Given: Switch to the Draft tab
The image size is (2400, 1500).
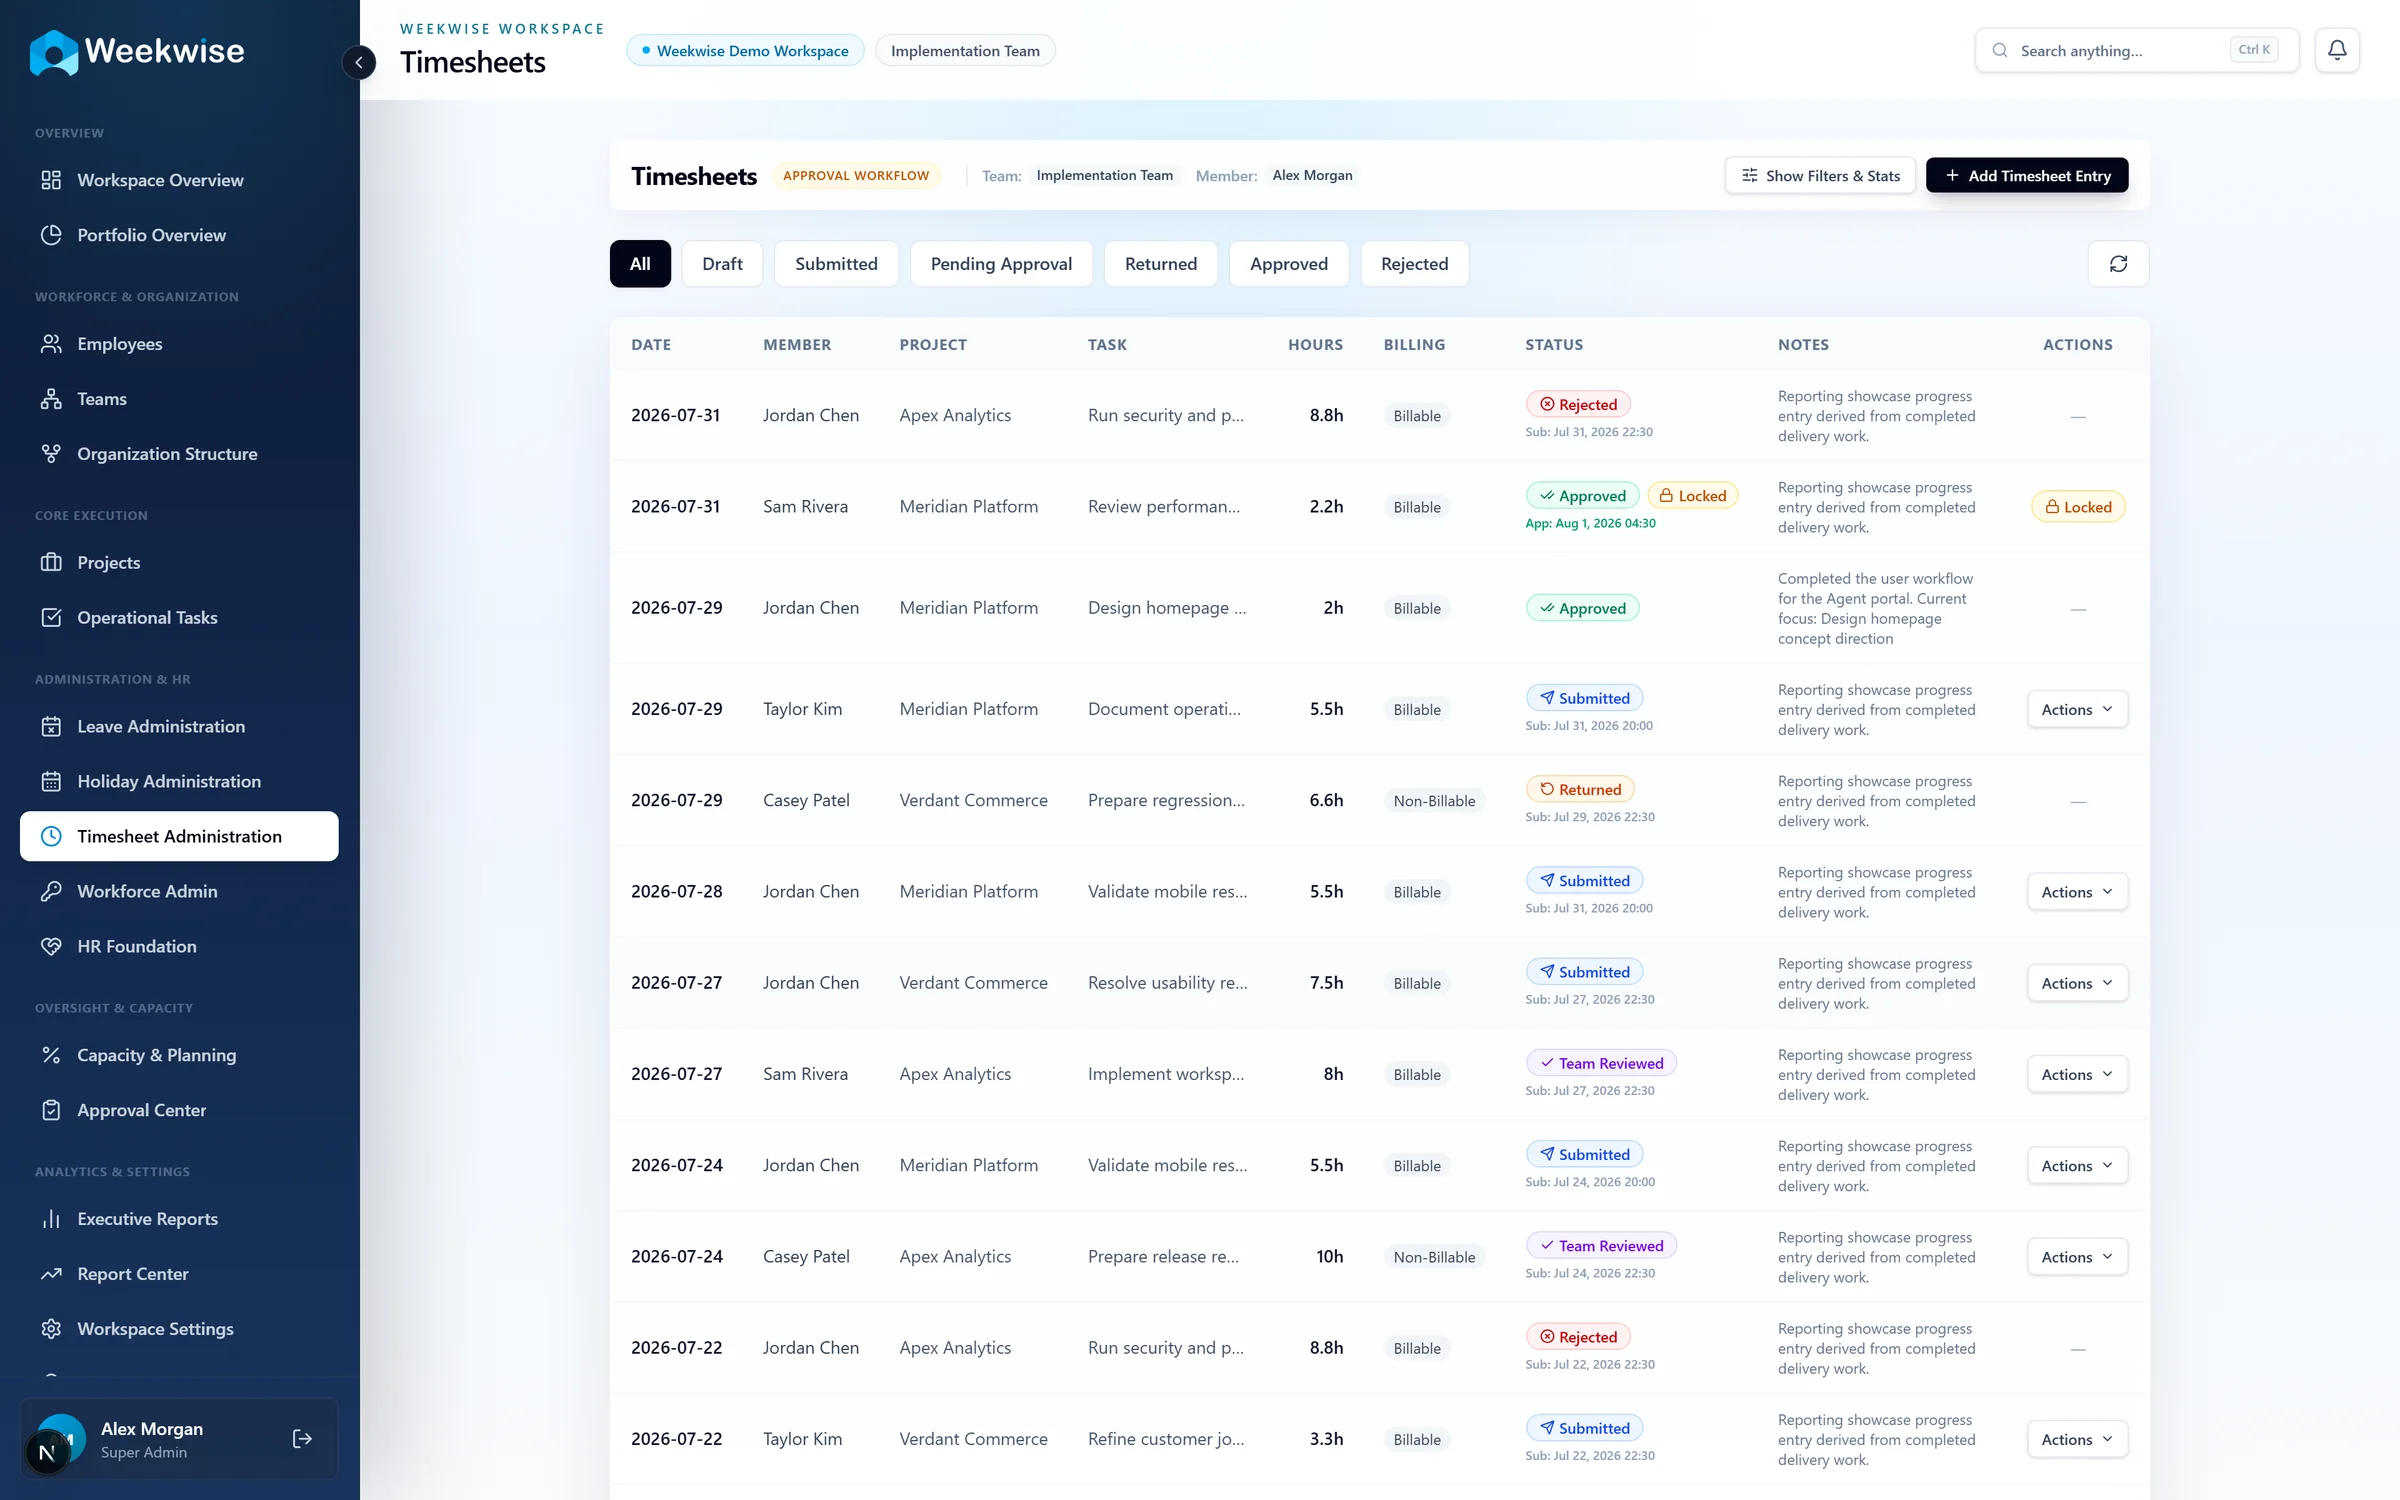Looking at the screenshot, I should 722,264.
